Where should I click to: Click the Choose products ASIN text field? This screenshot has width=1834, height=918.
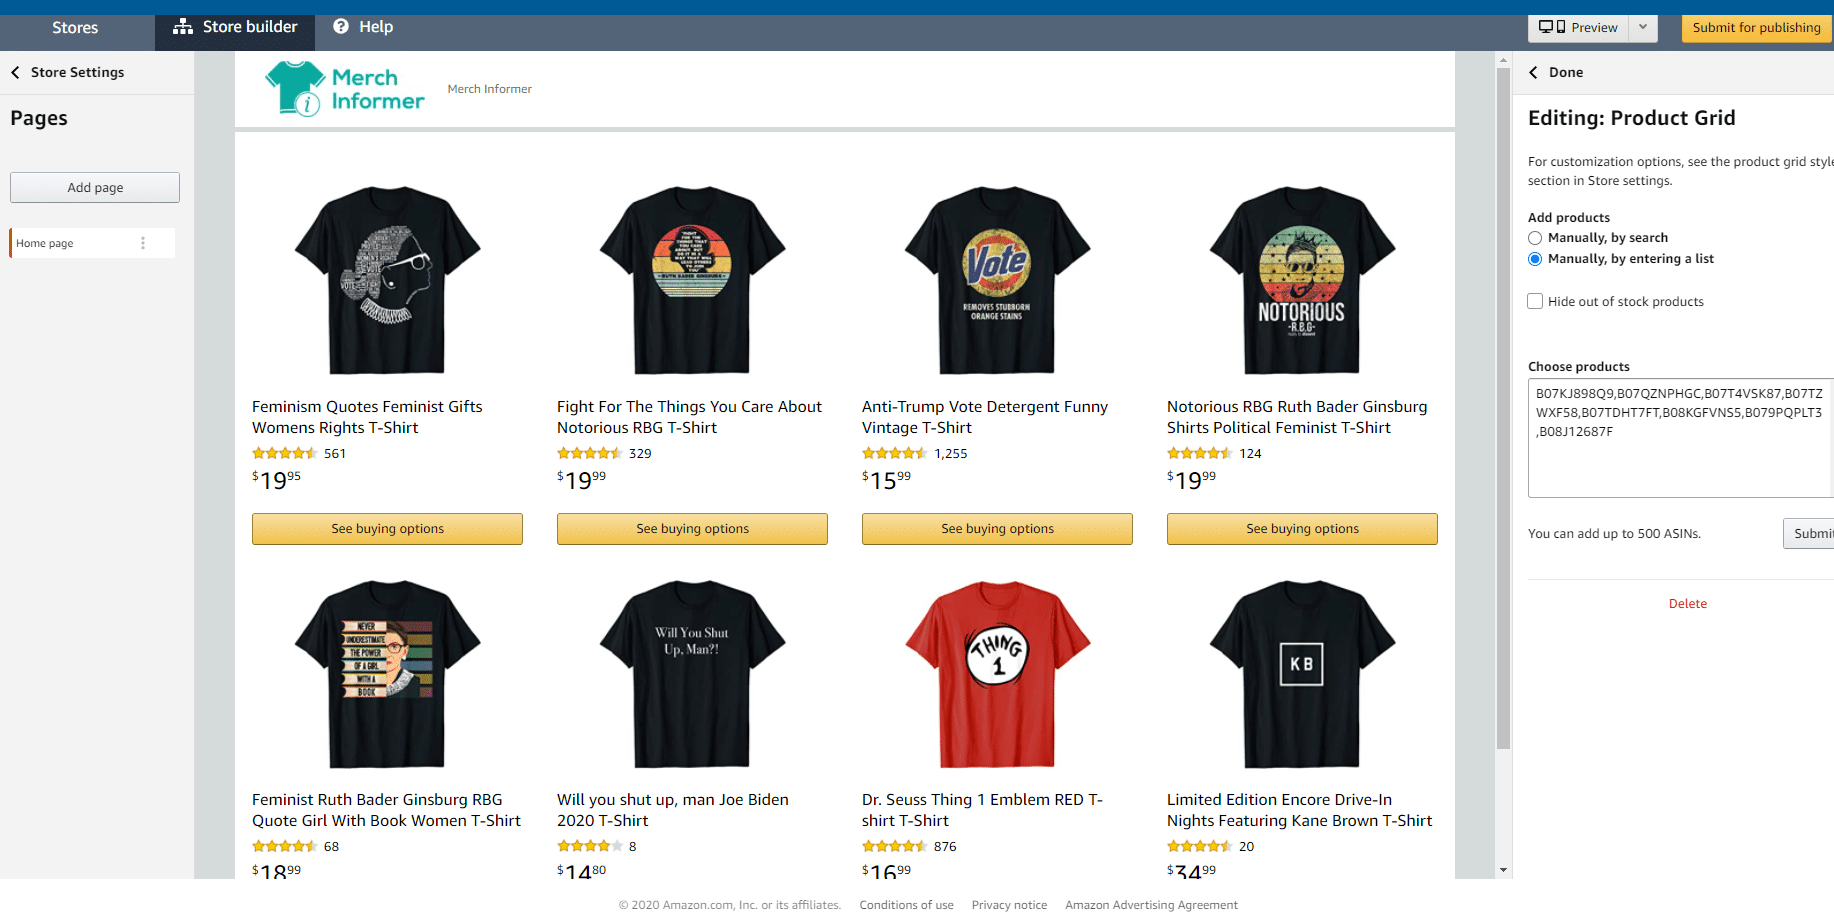[x=1680, y=438]
